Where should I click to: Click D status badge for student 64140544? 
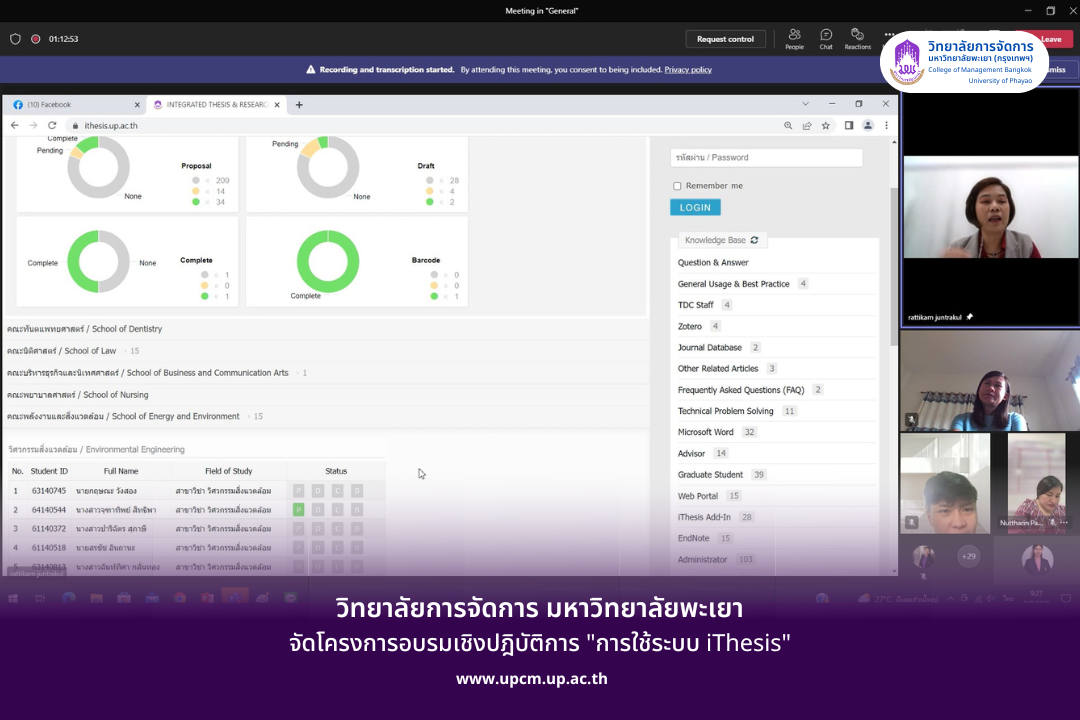pyautogui.click(x=318, y=510)
